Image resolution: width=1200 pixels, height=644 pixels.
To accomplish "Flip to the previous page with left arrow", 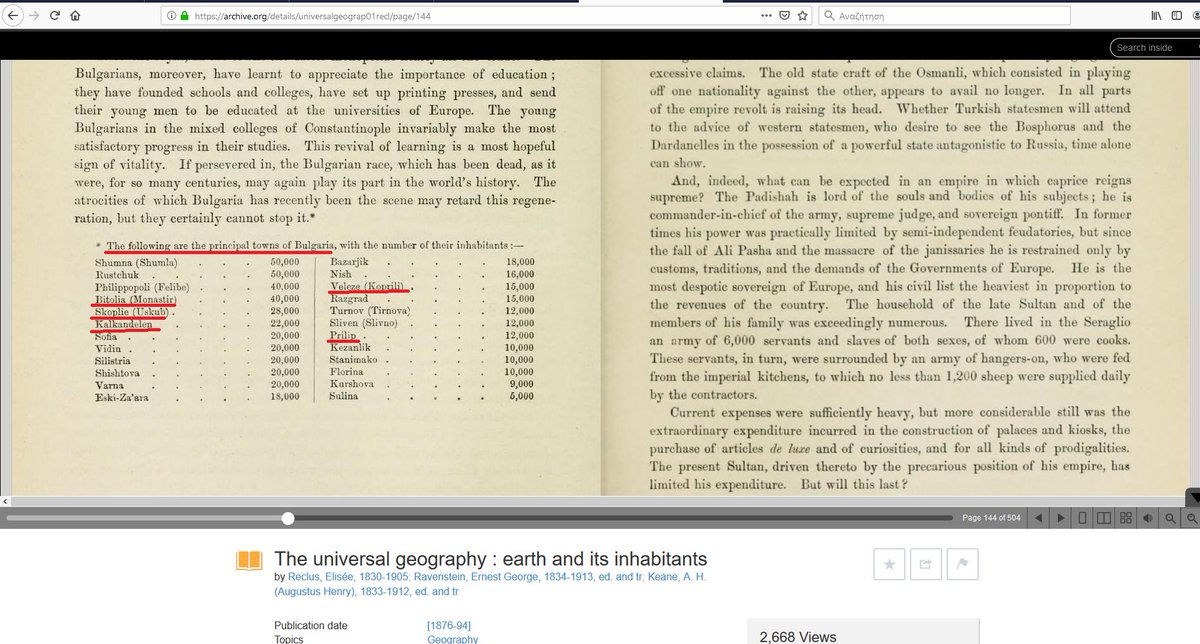I will (x=1038, y=517).
